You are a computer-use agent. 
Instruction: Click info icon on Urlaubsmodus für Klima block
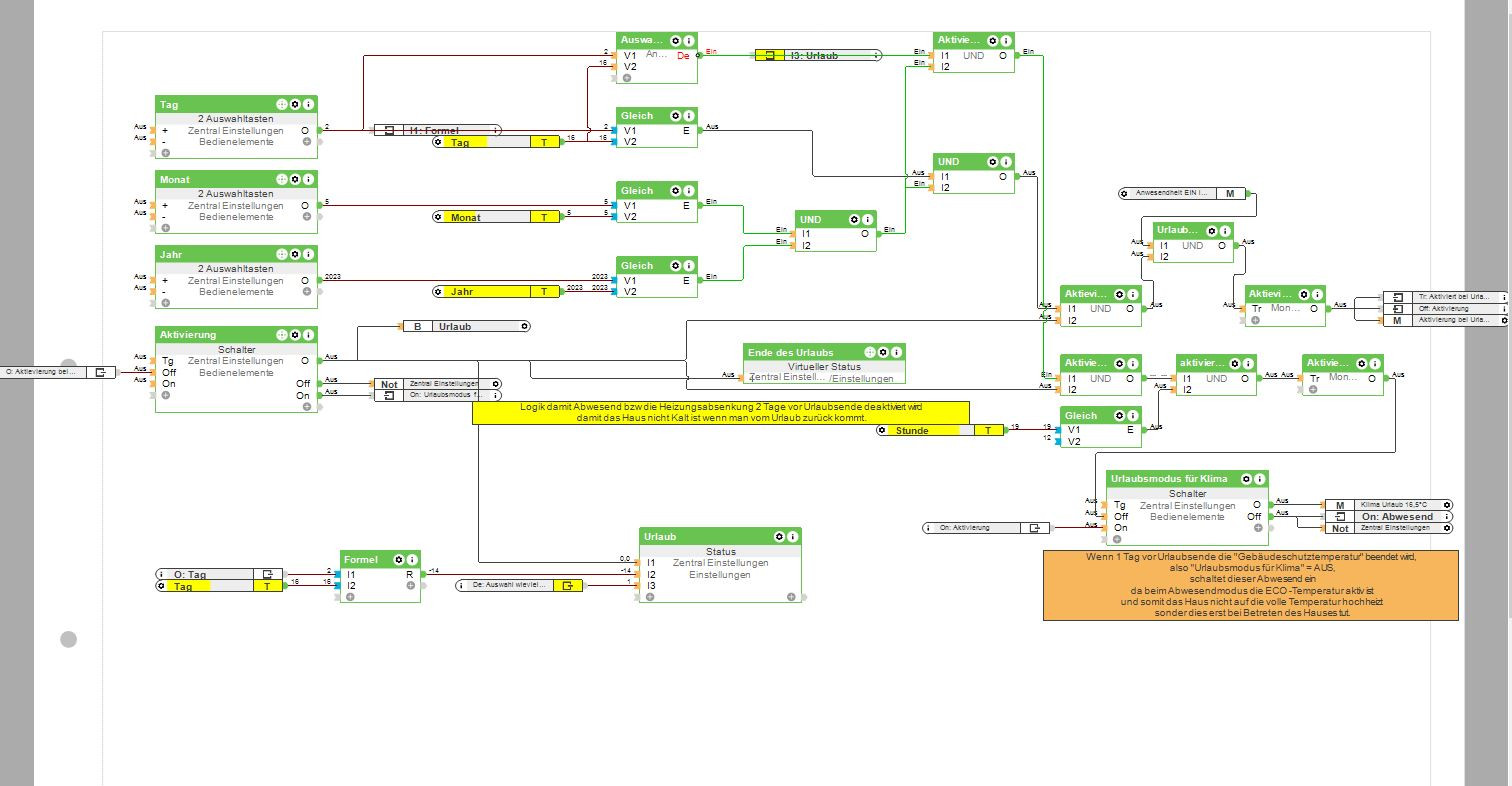pyautogui.click(x=1261, y=479)
